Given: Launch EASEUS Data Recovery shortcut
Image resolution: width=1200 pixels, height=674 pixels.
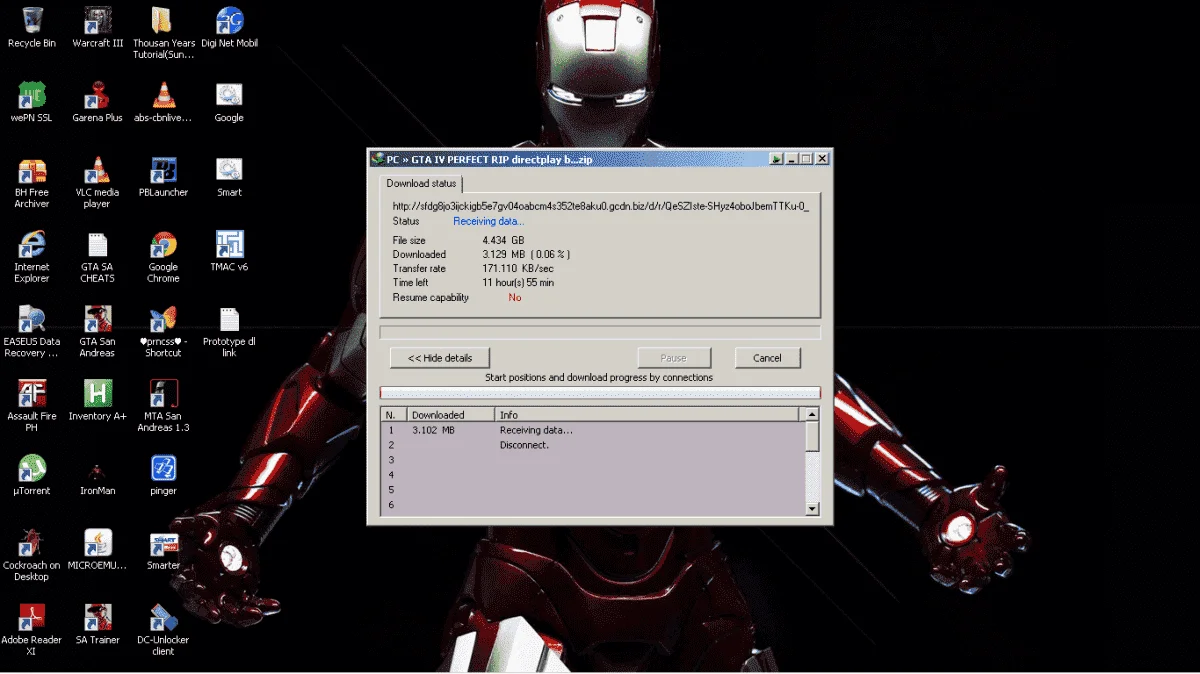Looking at the screenshot, I should pos(32,332).
